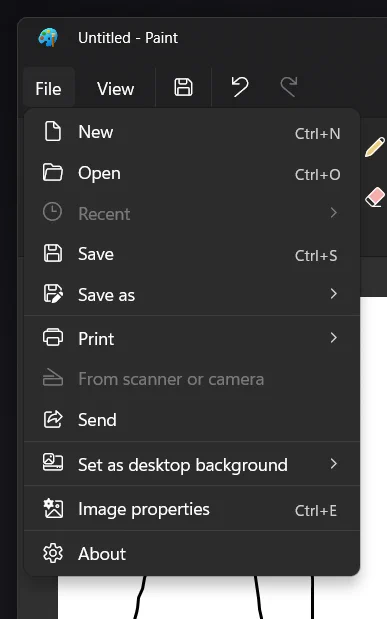This screenshot has width=387, height=619.
Task: Select the Eraser tool icon
Action: tap(375, 197)
